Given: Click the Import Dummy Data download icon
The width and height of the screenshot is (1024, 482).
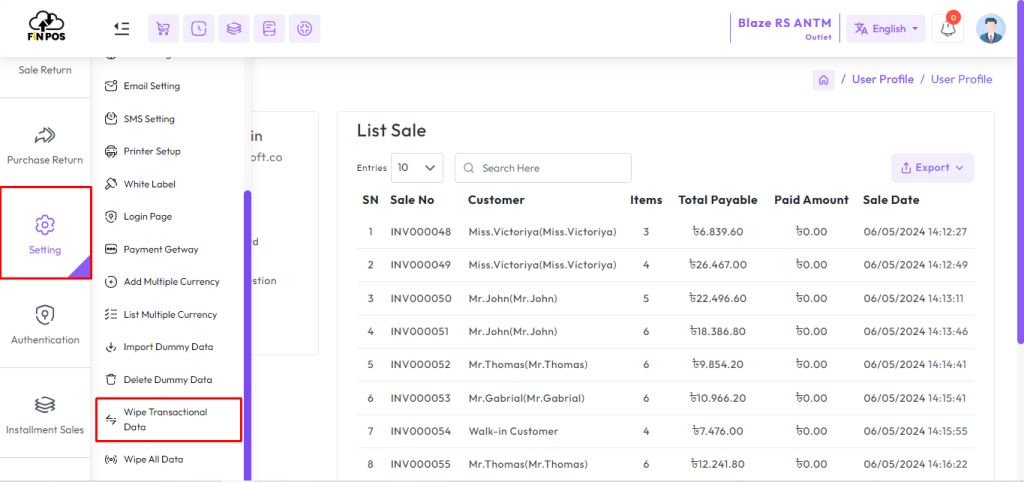Looking at the screenshot, I should 111,347.
